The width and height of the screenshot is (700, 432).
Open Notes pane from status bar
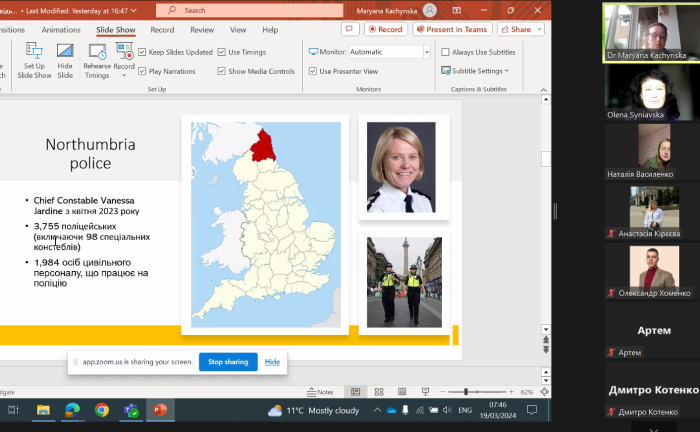(320, 392)
